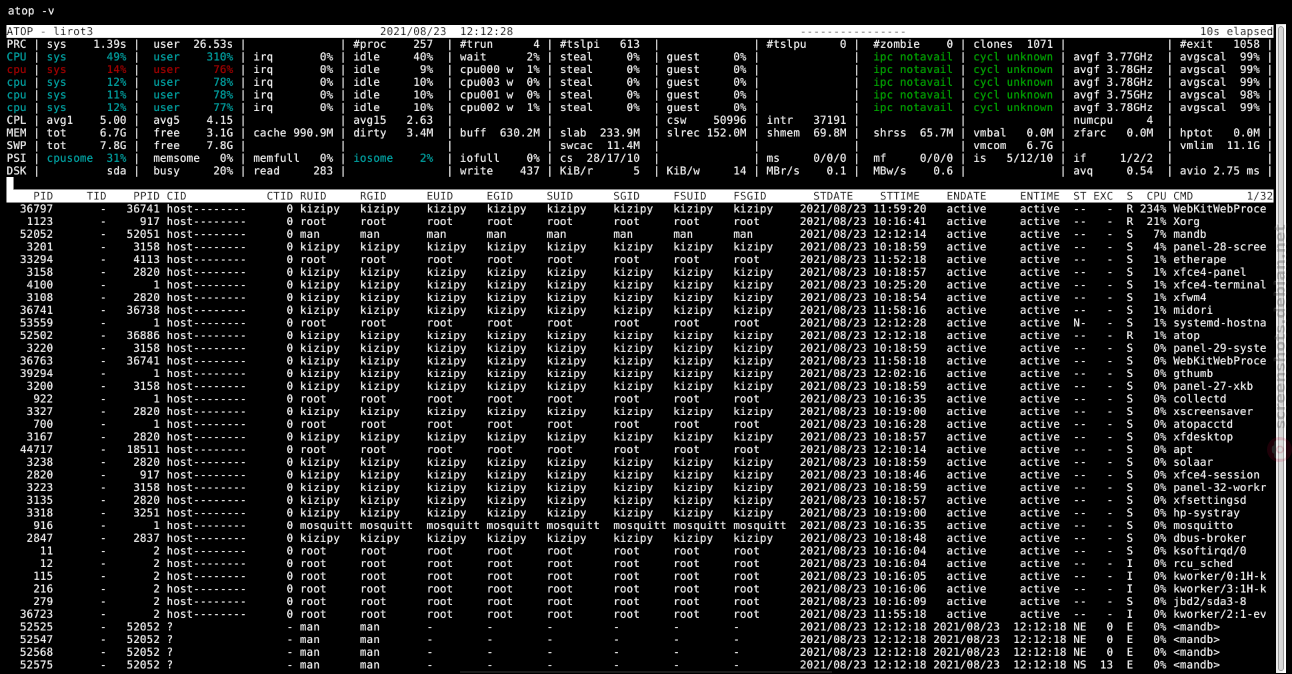Select PID 52575 in the process list
1292x674 pixels.
36,665
